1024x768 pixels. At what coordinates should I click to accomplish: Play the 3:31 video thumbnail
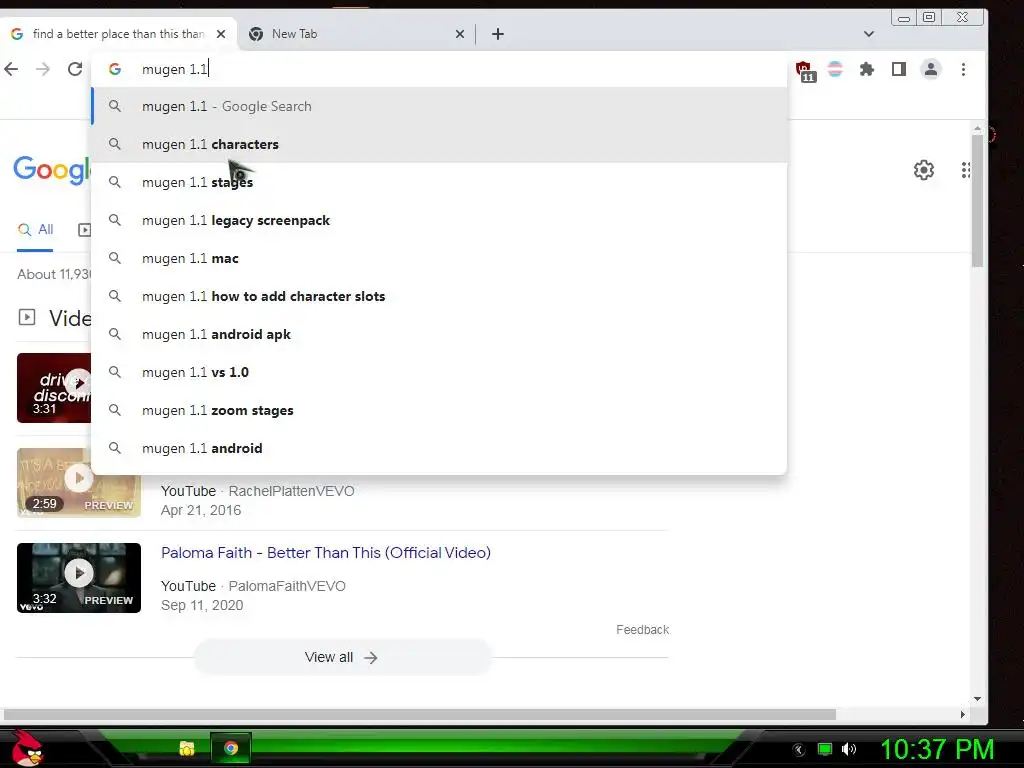(54, 388)
